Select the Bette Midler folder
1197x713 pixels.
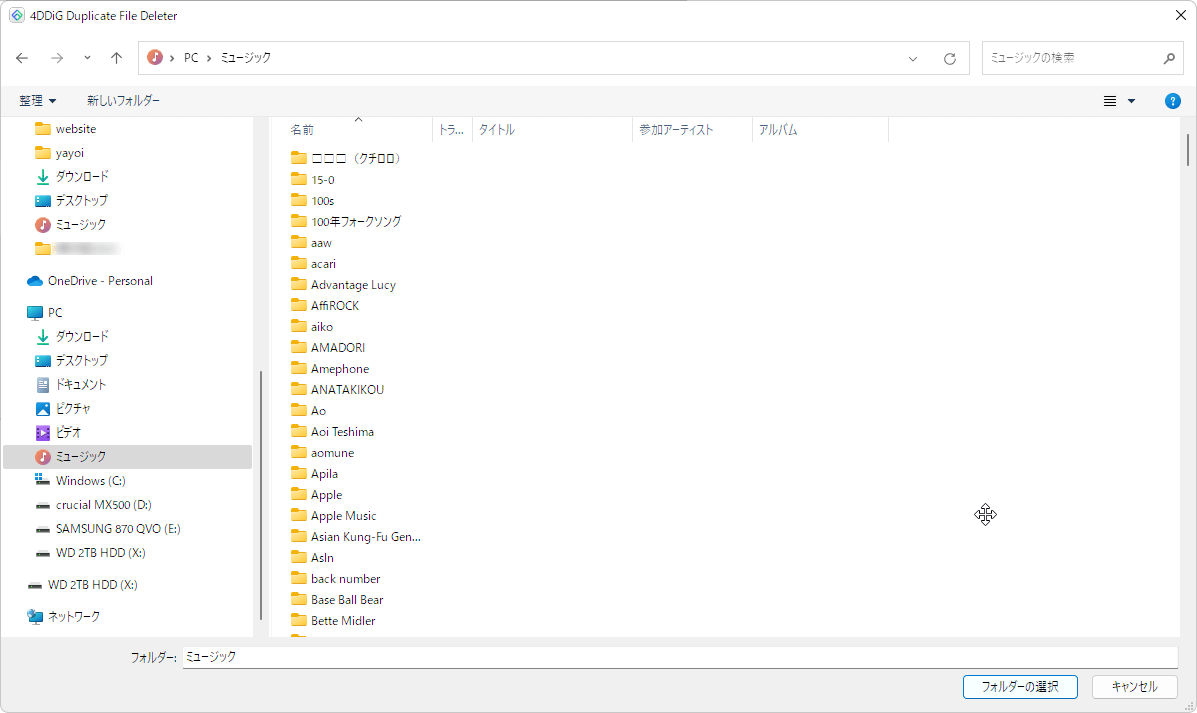(334, 621)
